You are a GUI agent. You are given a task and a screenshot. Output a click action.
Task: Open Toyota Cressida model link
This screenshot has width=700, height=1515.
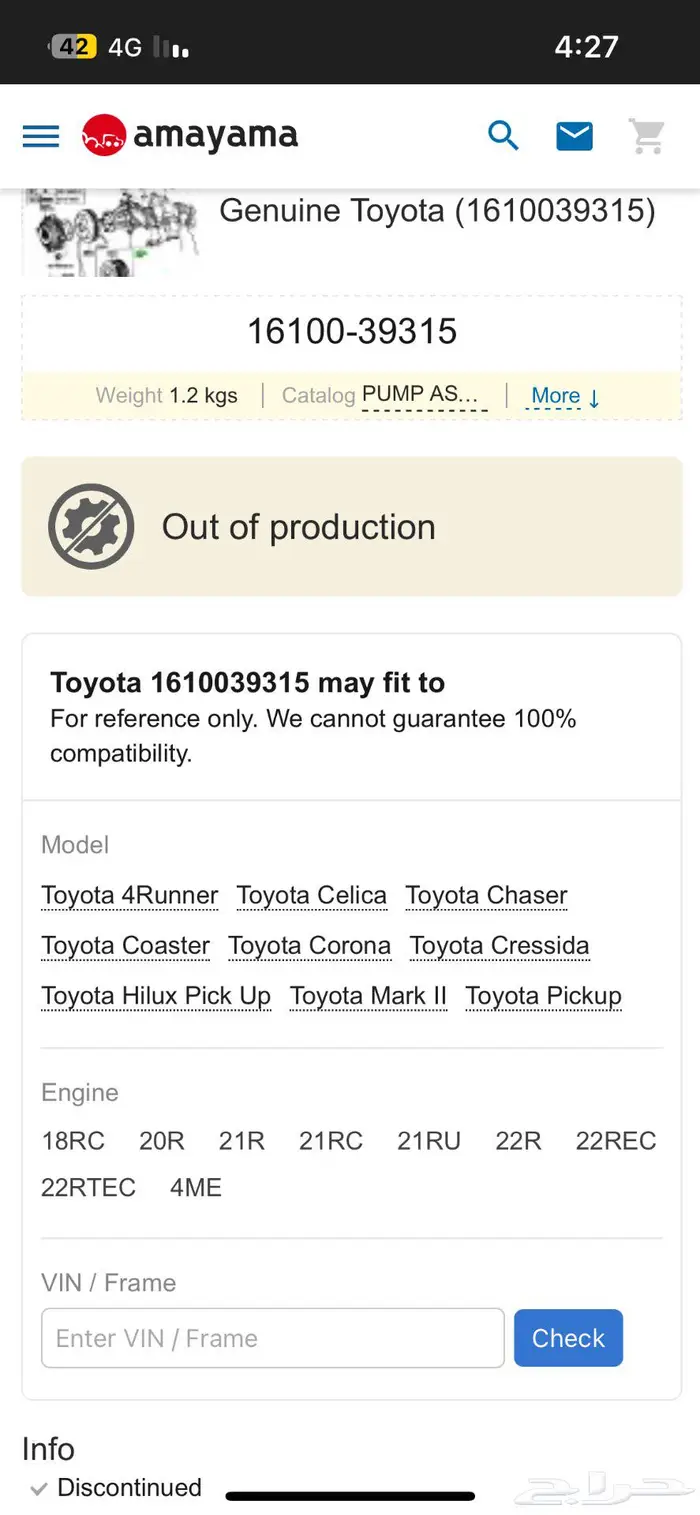point(499,946)
